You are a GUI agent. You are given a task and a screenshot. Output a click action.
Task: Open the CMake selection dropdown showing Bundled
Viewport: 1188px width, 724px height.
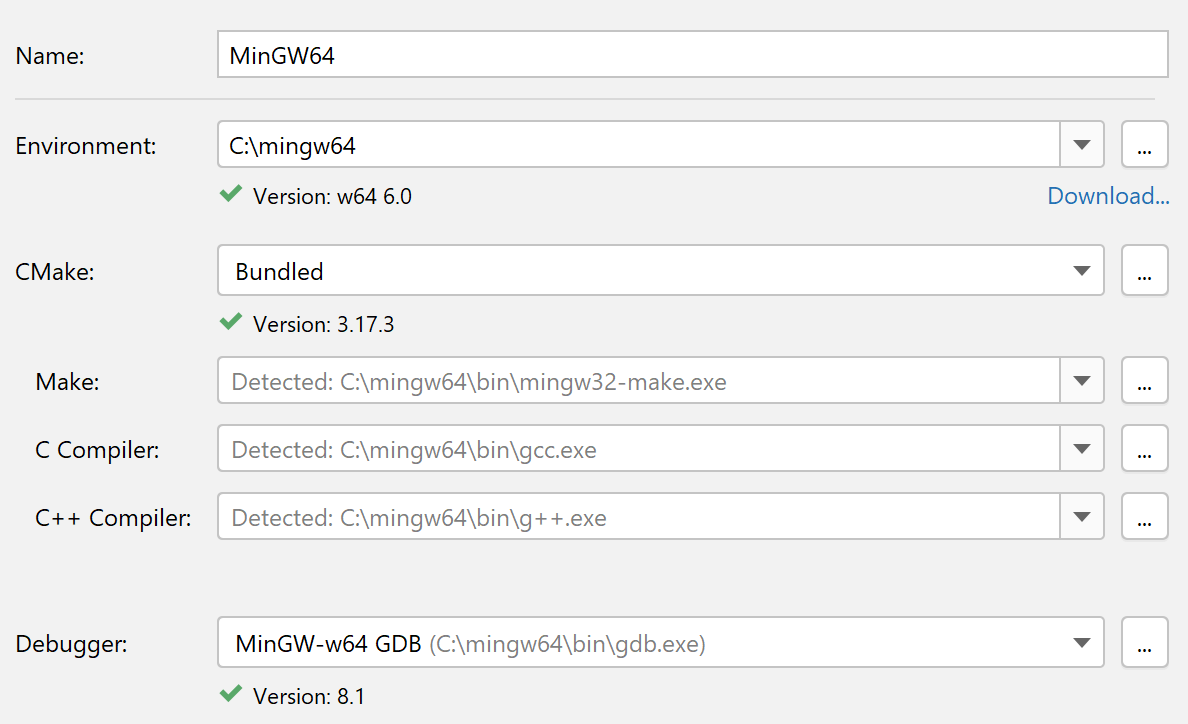coord(1081,270)
